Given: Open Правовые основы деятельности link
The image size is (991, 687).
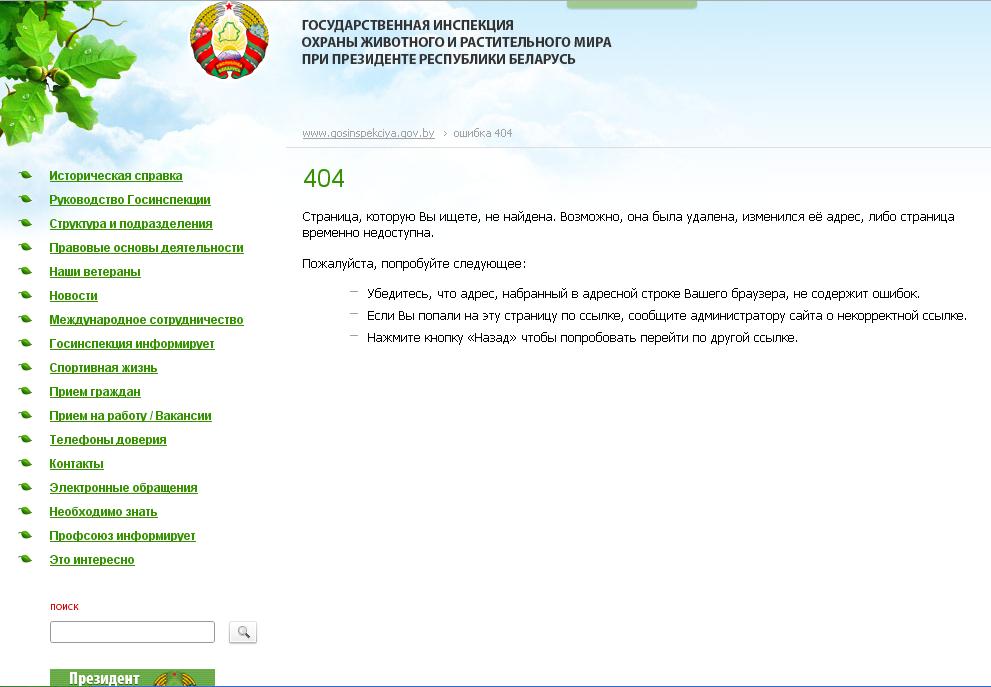Looking at the screenshot, I should point(146,248).
